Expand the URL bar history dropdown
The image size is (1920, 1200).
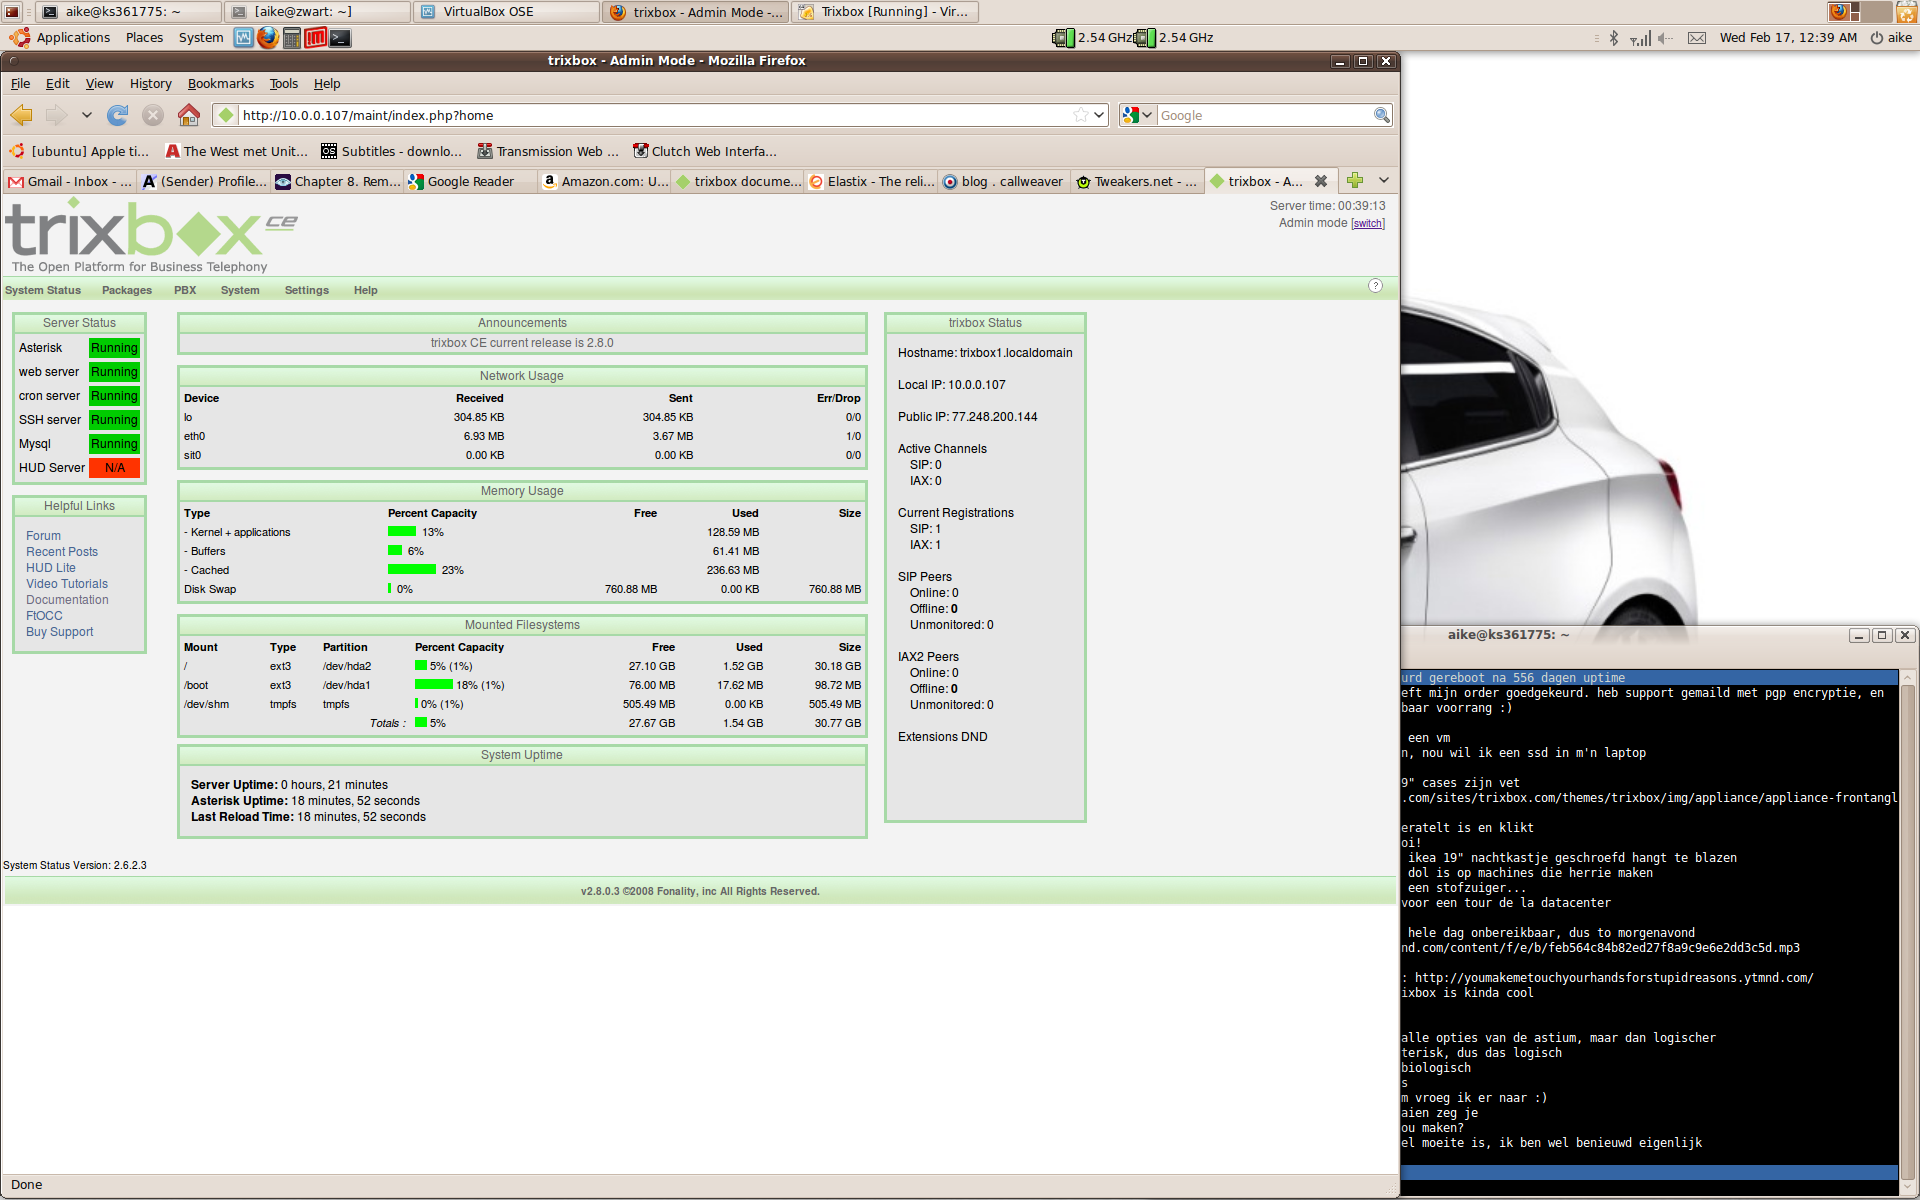coord(1099,115)
